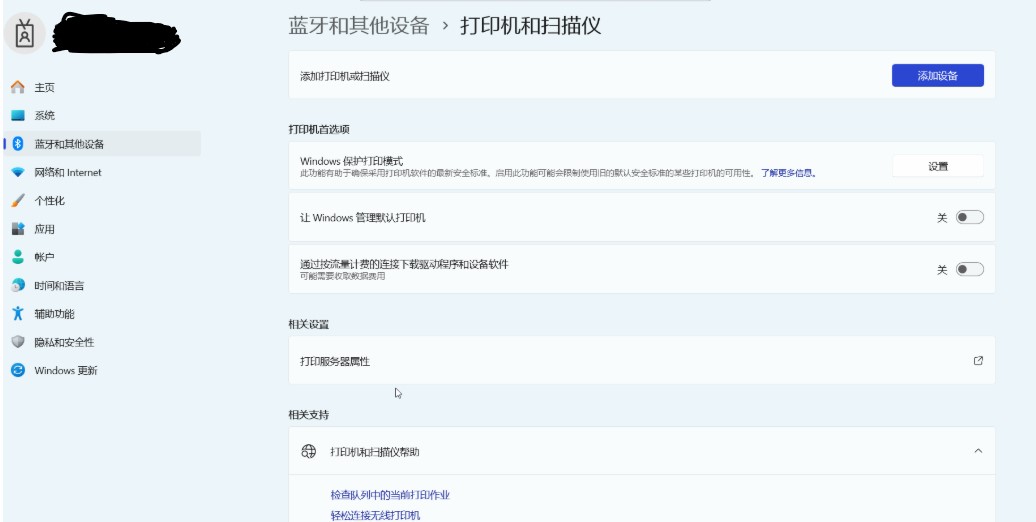Toggle metered connection driver download switch
The height and width of the screenshot is (522, 1036).
click(969, 270)
